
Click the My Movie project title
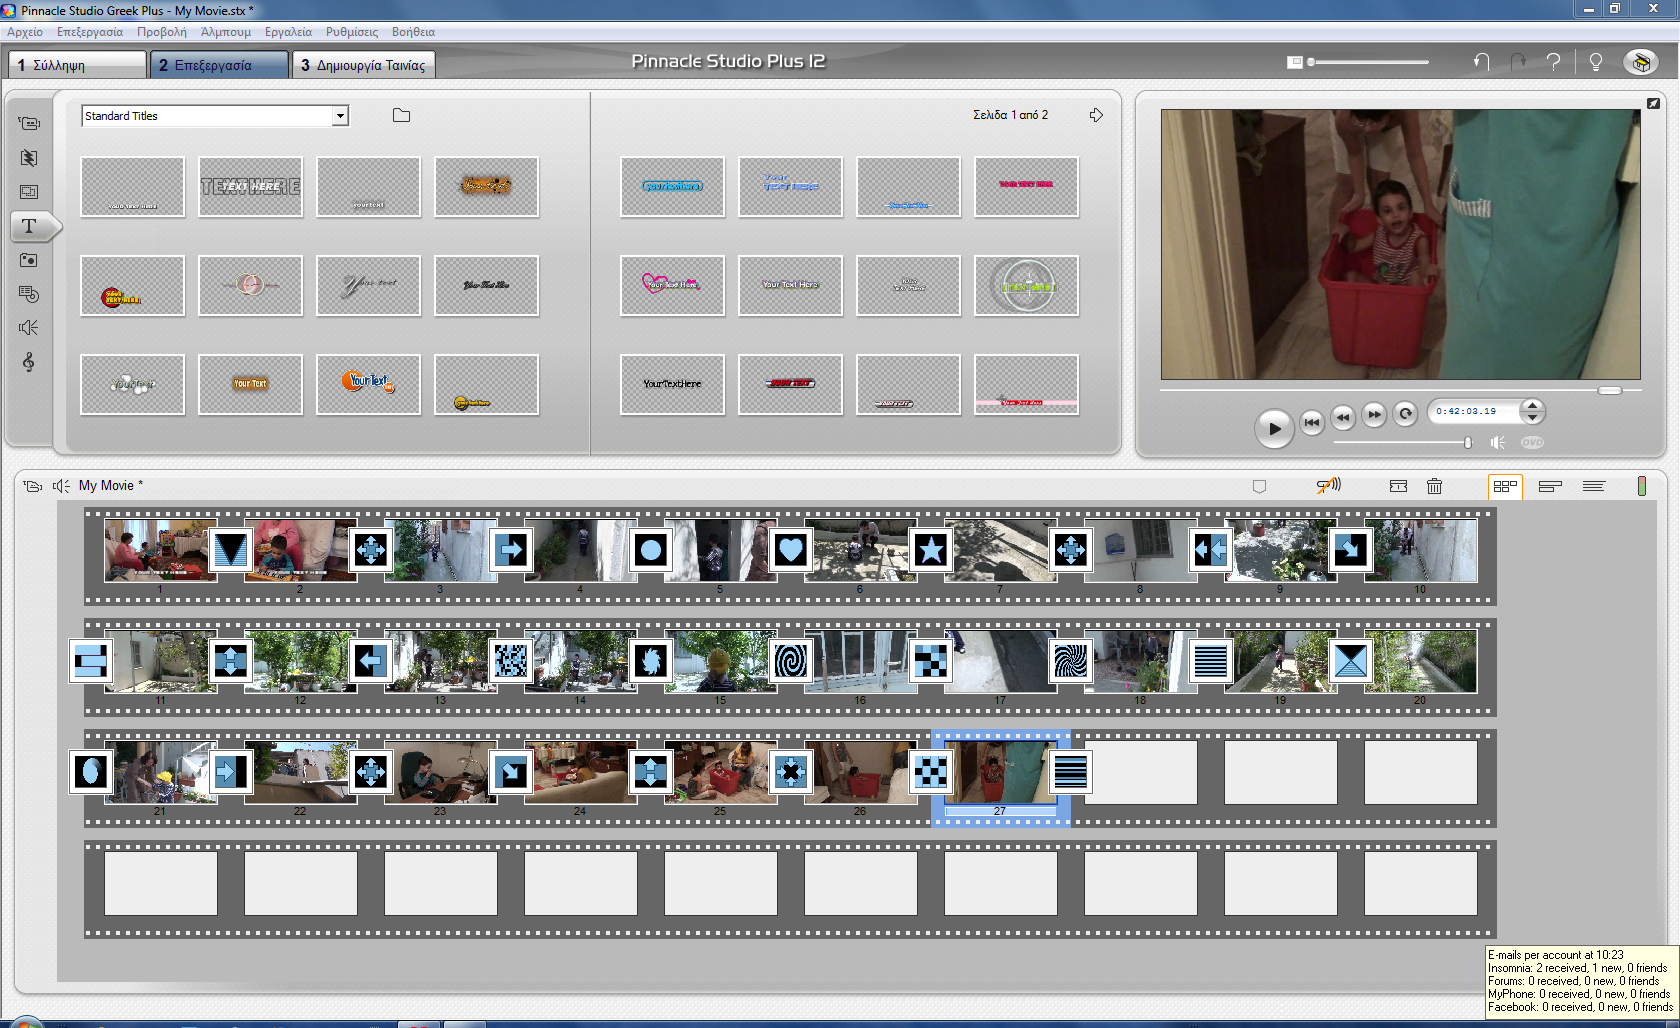tap(111, 486)
